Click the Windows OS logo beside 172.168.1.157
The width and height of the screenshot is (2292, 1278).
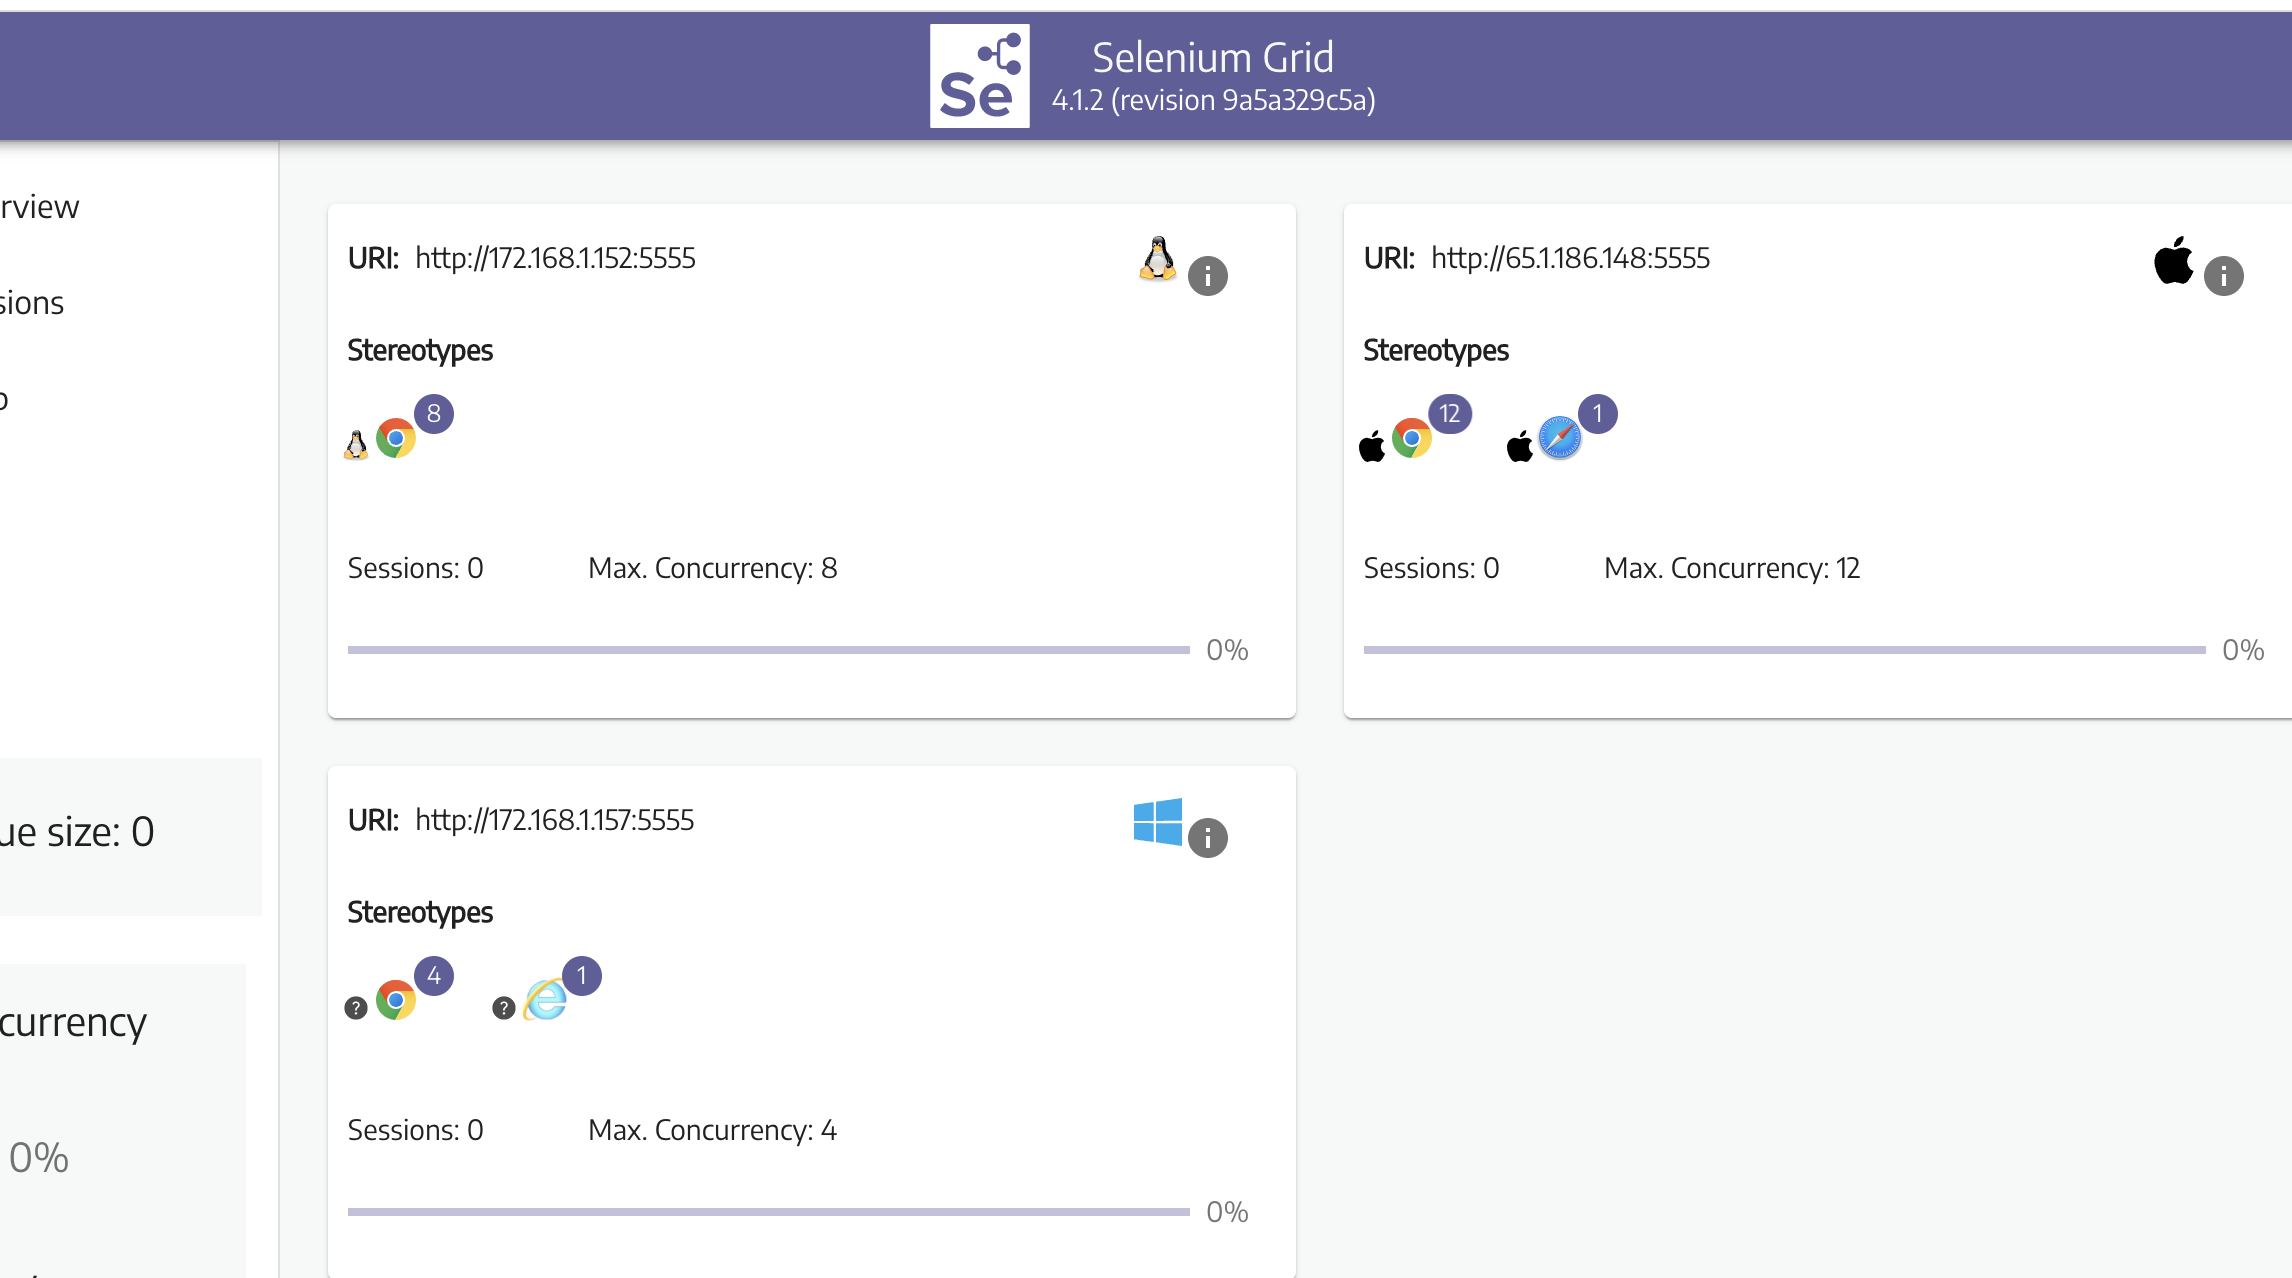tap(1158, 822)
